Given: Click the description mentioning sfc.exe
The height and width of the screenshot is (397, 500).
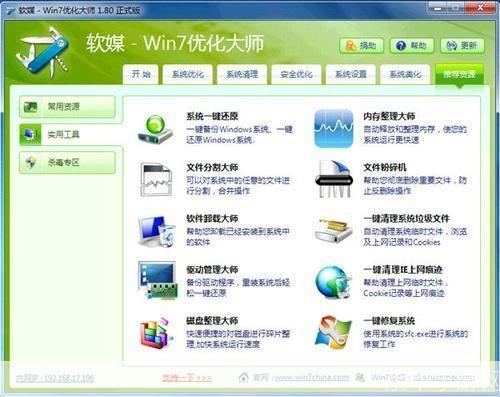Looking at the screenshot, I should tap(416, 339).
